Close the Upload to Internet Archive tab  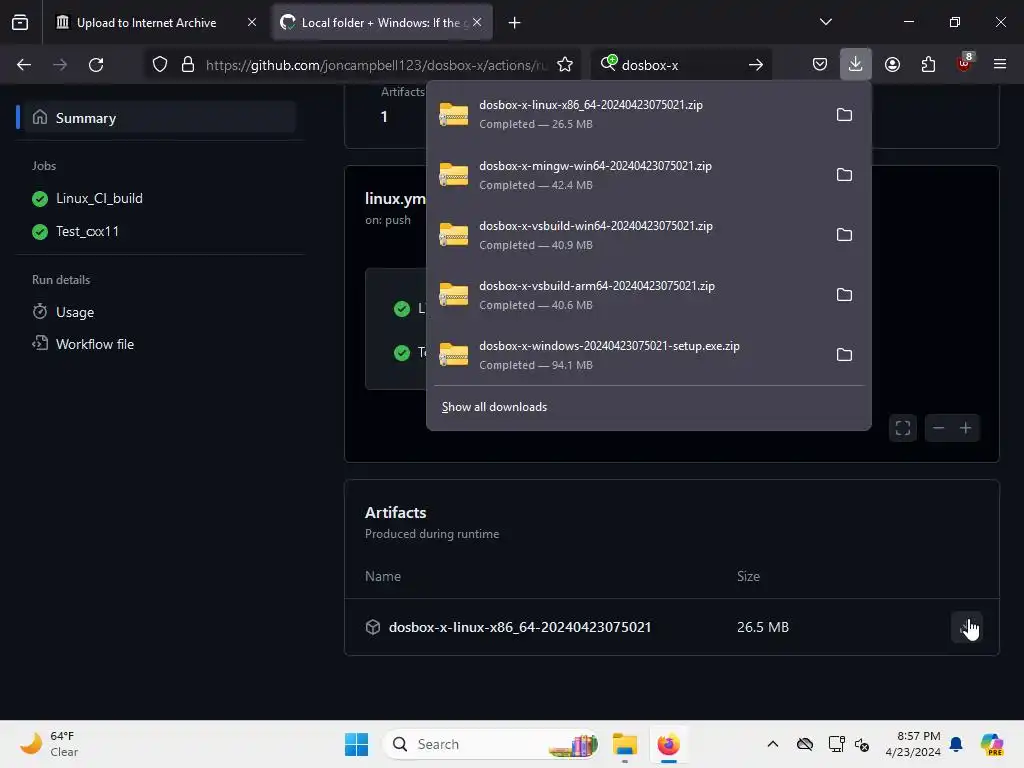click(251, 23)
